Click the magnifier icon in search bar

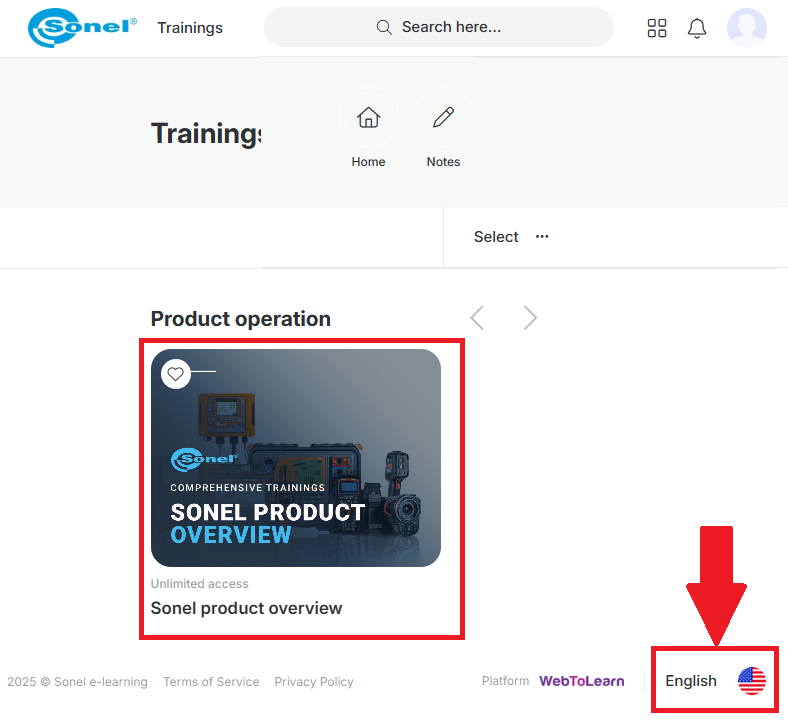384,27
